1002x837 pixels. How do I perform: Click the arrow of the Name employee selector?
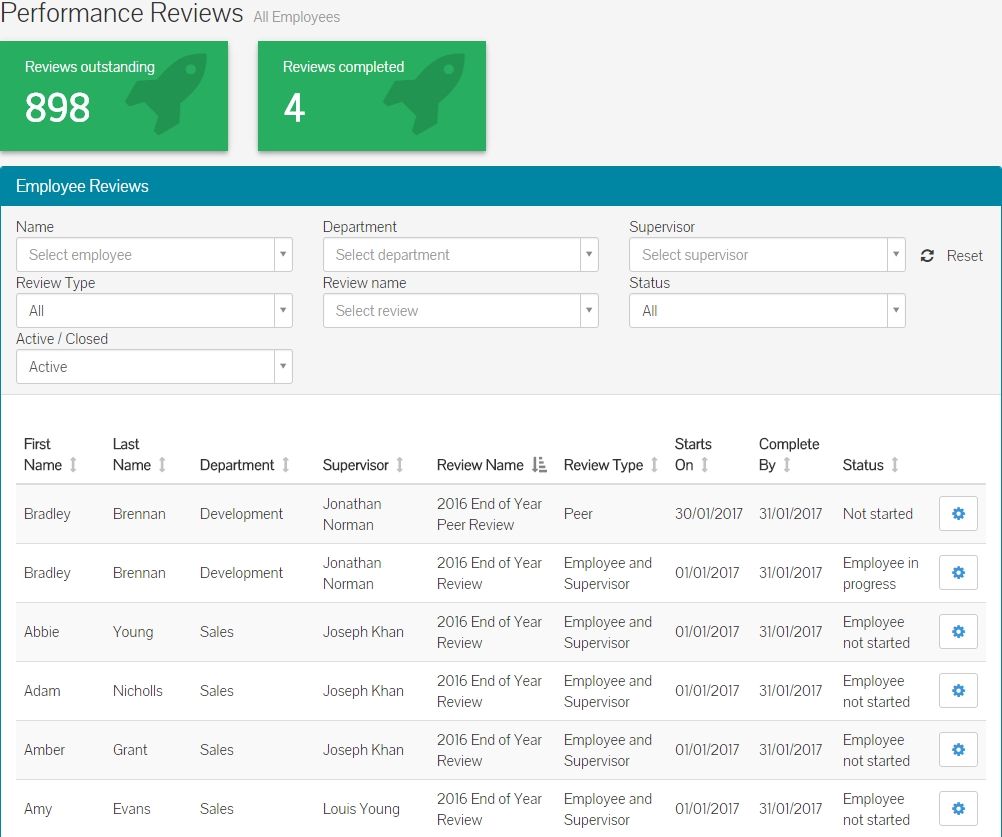pyautogui.click(x=283, y=254)
